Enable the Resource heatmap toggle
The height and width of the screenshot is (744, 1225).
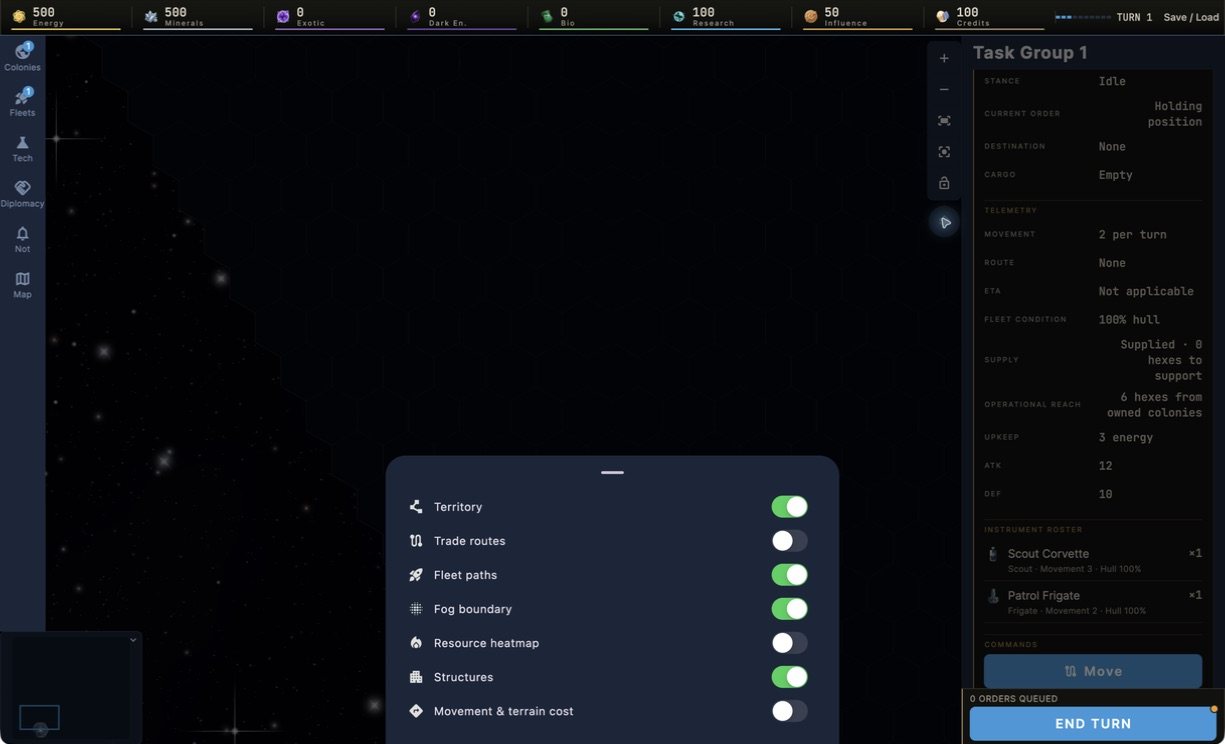[x=789, y=643]
